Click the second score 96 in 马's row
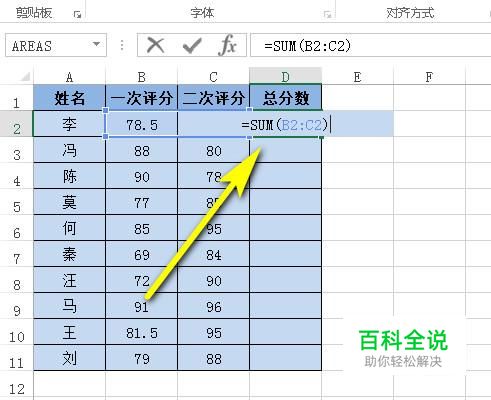 pos(214,306)
